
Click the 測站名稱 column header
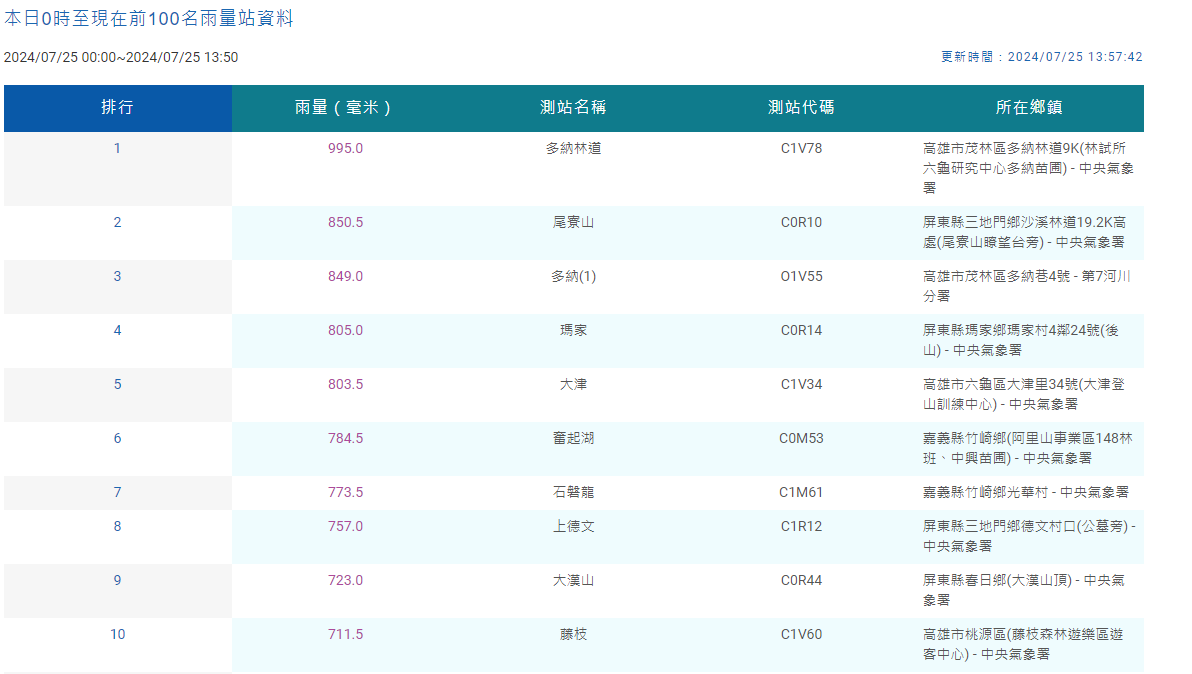[574, 108]
